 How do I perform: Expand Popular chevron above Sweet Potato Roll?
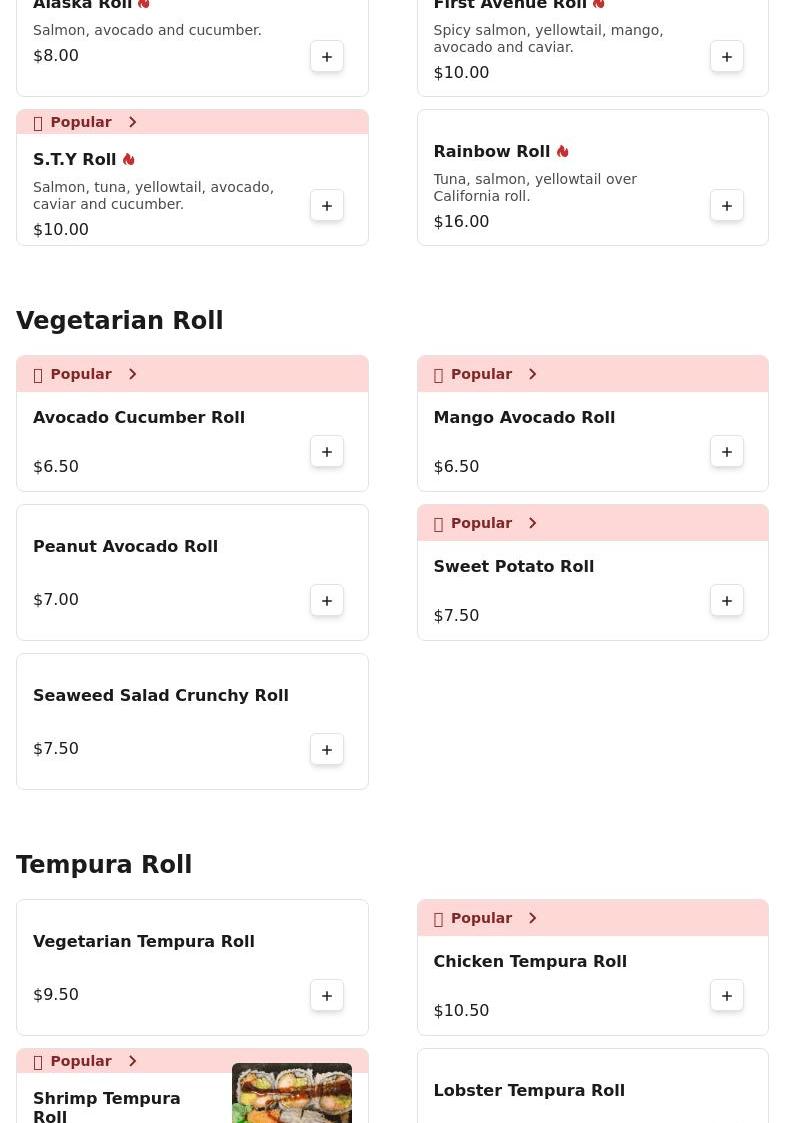coord(532,523)
